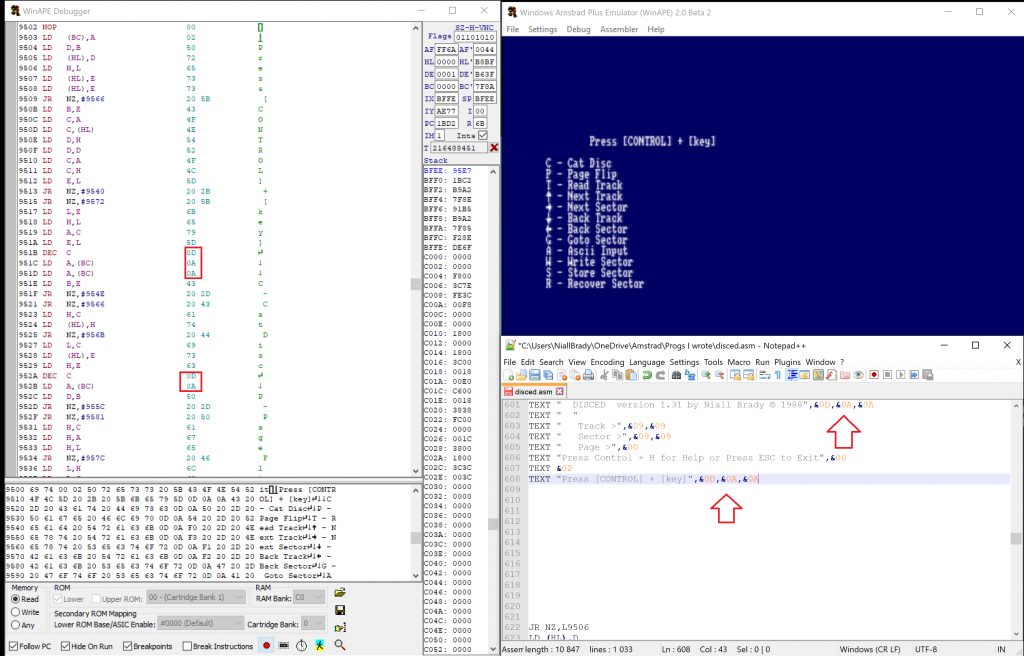This screenshot has height=656, width=1024.
Task: Click red breakpoint dot button in debugger
Action: pos(266,646)
